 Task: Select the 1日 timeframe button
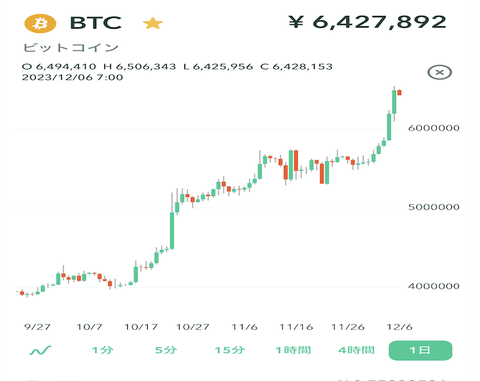coord(420,350)
